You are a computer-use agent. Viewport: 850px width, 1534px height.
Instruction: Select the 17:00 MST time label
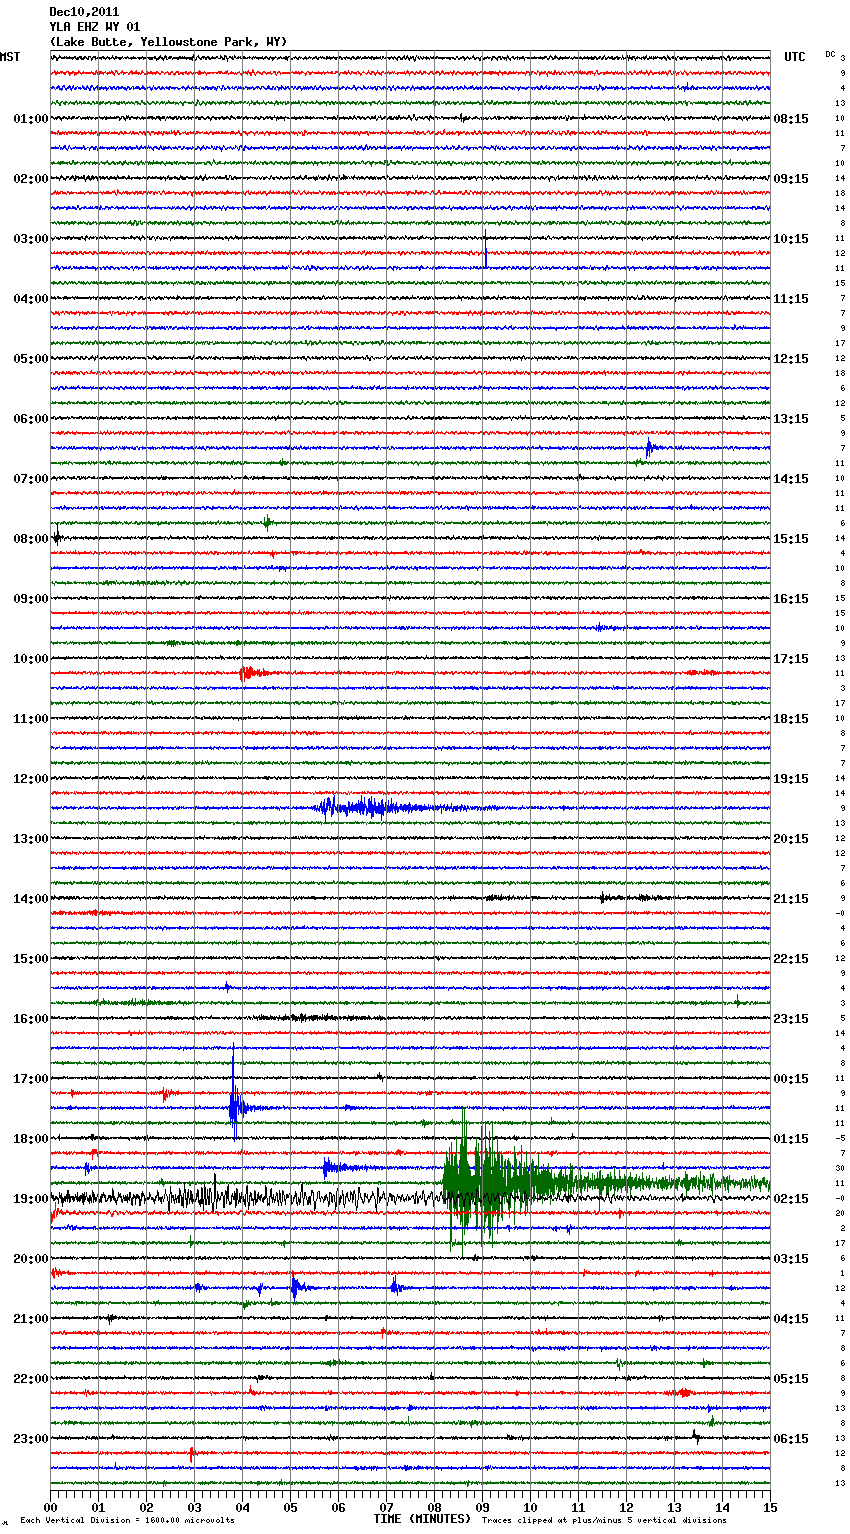31,1079
